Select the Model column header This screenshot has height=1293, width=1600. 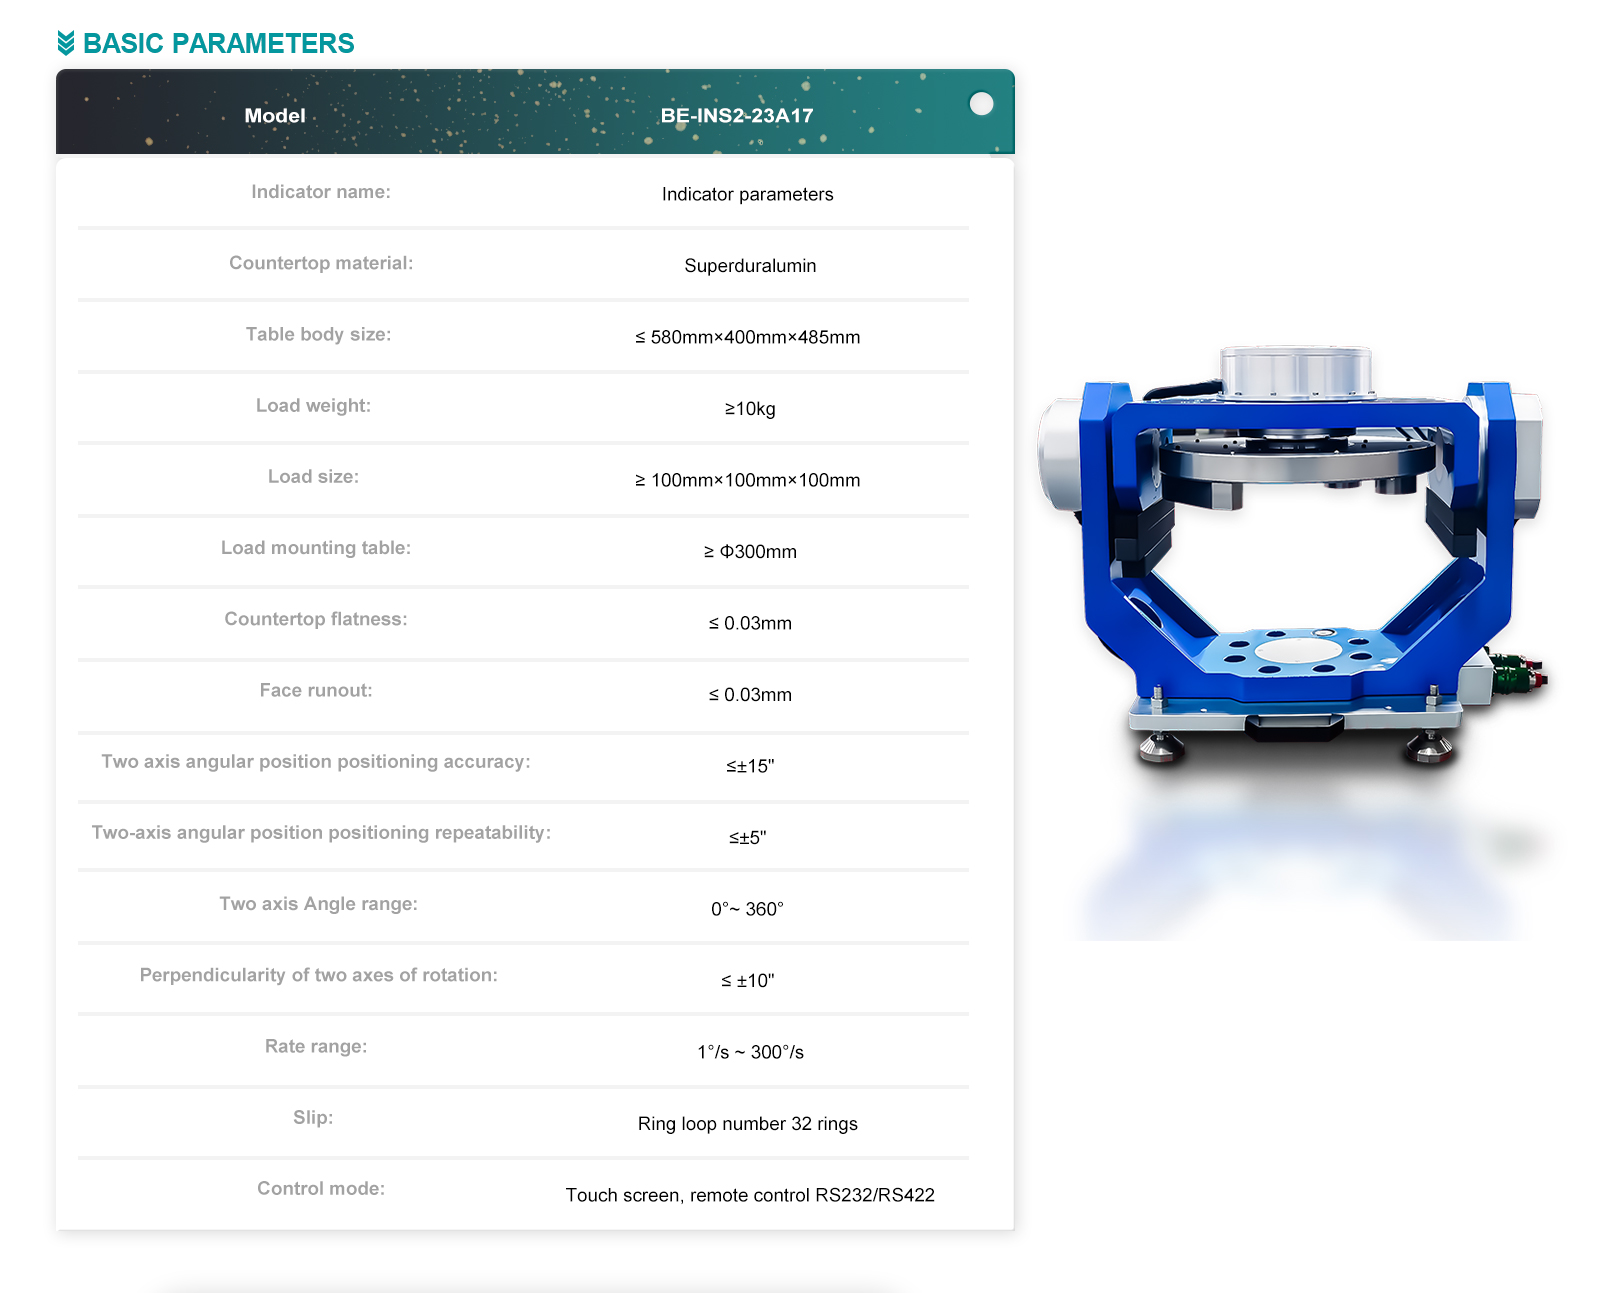point(275,116)
